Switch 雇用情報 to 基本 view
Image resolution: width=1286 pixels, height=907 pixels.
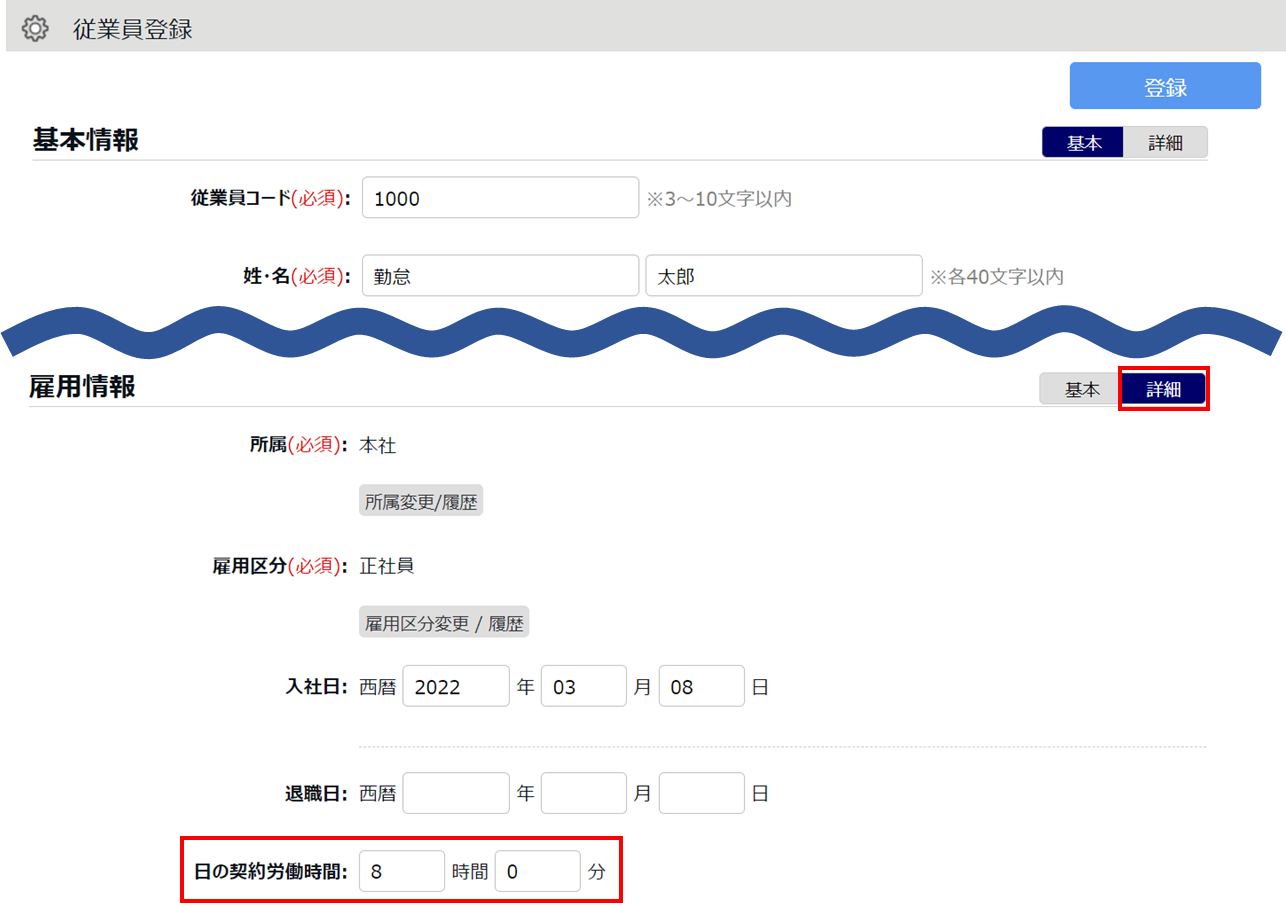(1081, 390)
